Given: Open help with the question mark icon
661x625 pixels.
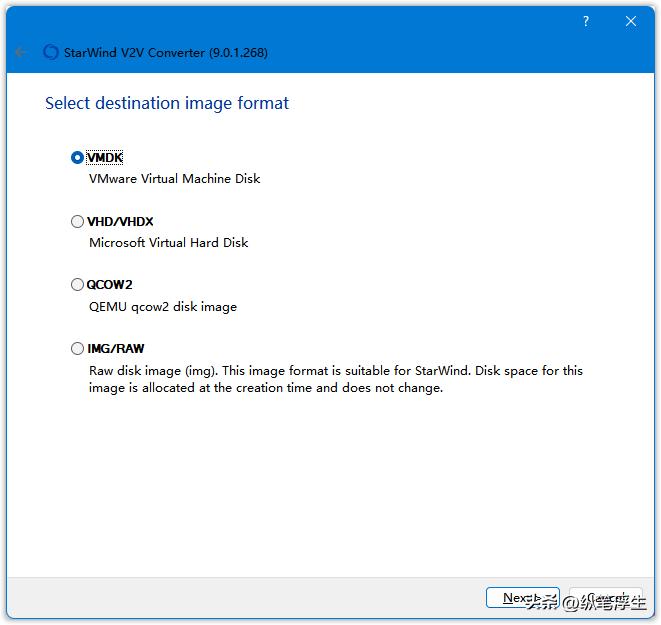Looking at the screenshot, I should [x=586, y=21].
